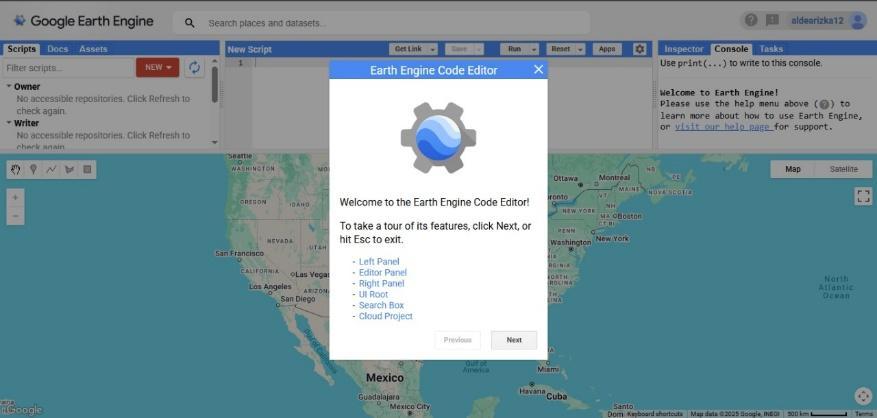Click the New Script title text

249,49
